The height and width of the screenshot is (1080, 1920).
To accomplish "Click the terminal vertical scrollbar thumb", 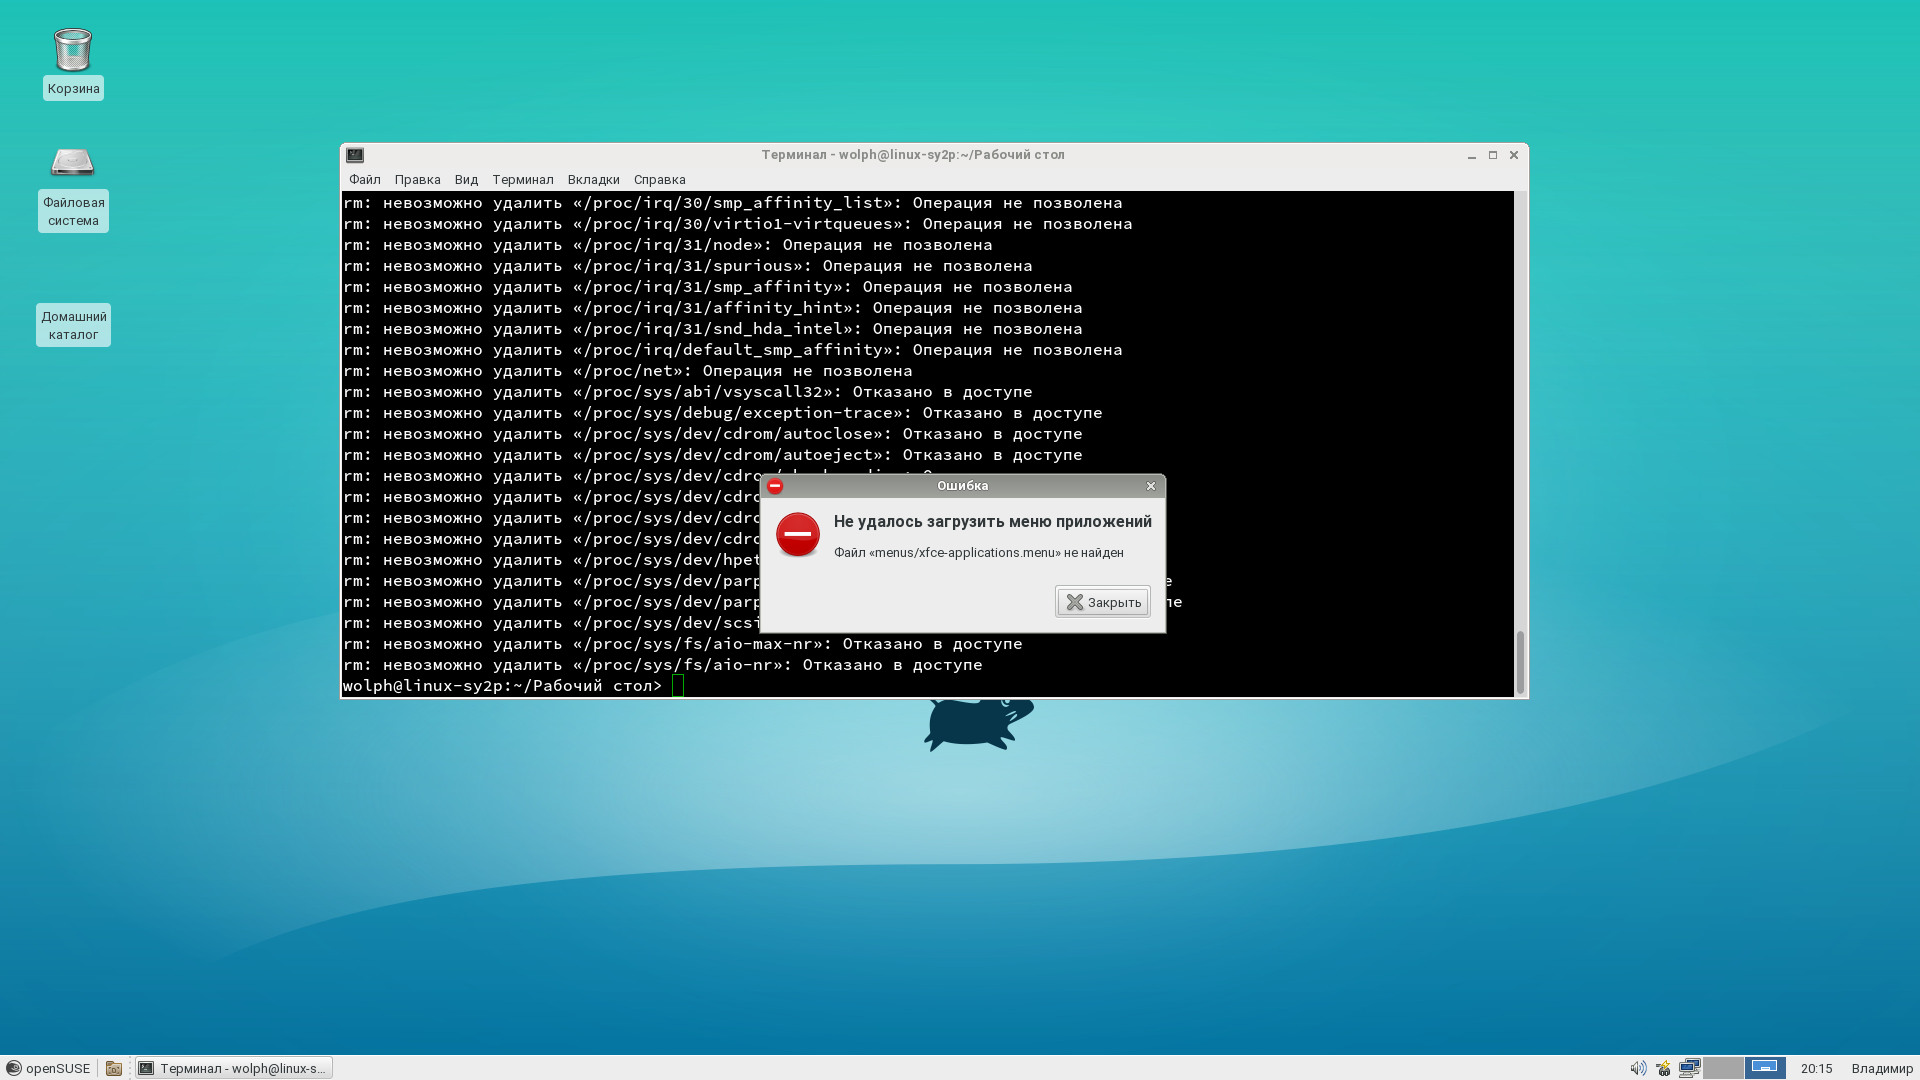I will pos(1520,661).
